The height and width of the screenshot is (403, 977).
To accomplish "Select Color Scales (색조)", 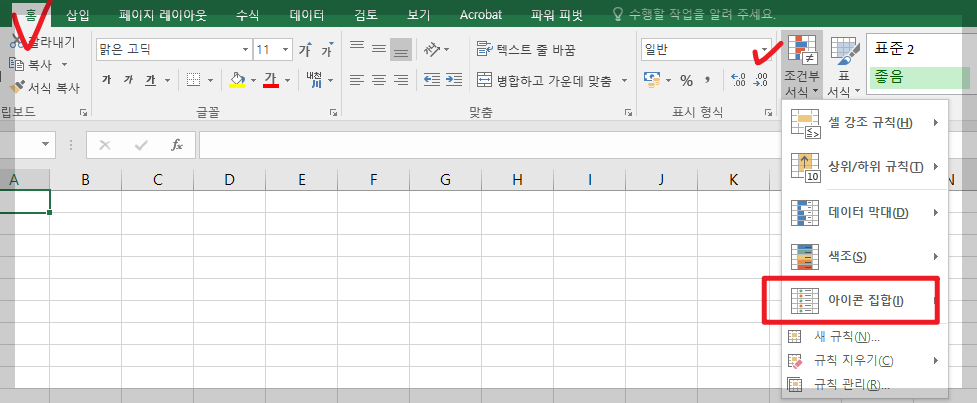I will (x=865, y=256).
